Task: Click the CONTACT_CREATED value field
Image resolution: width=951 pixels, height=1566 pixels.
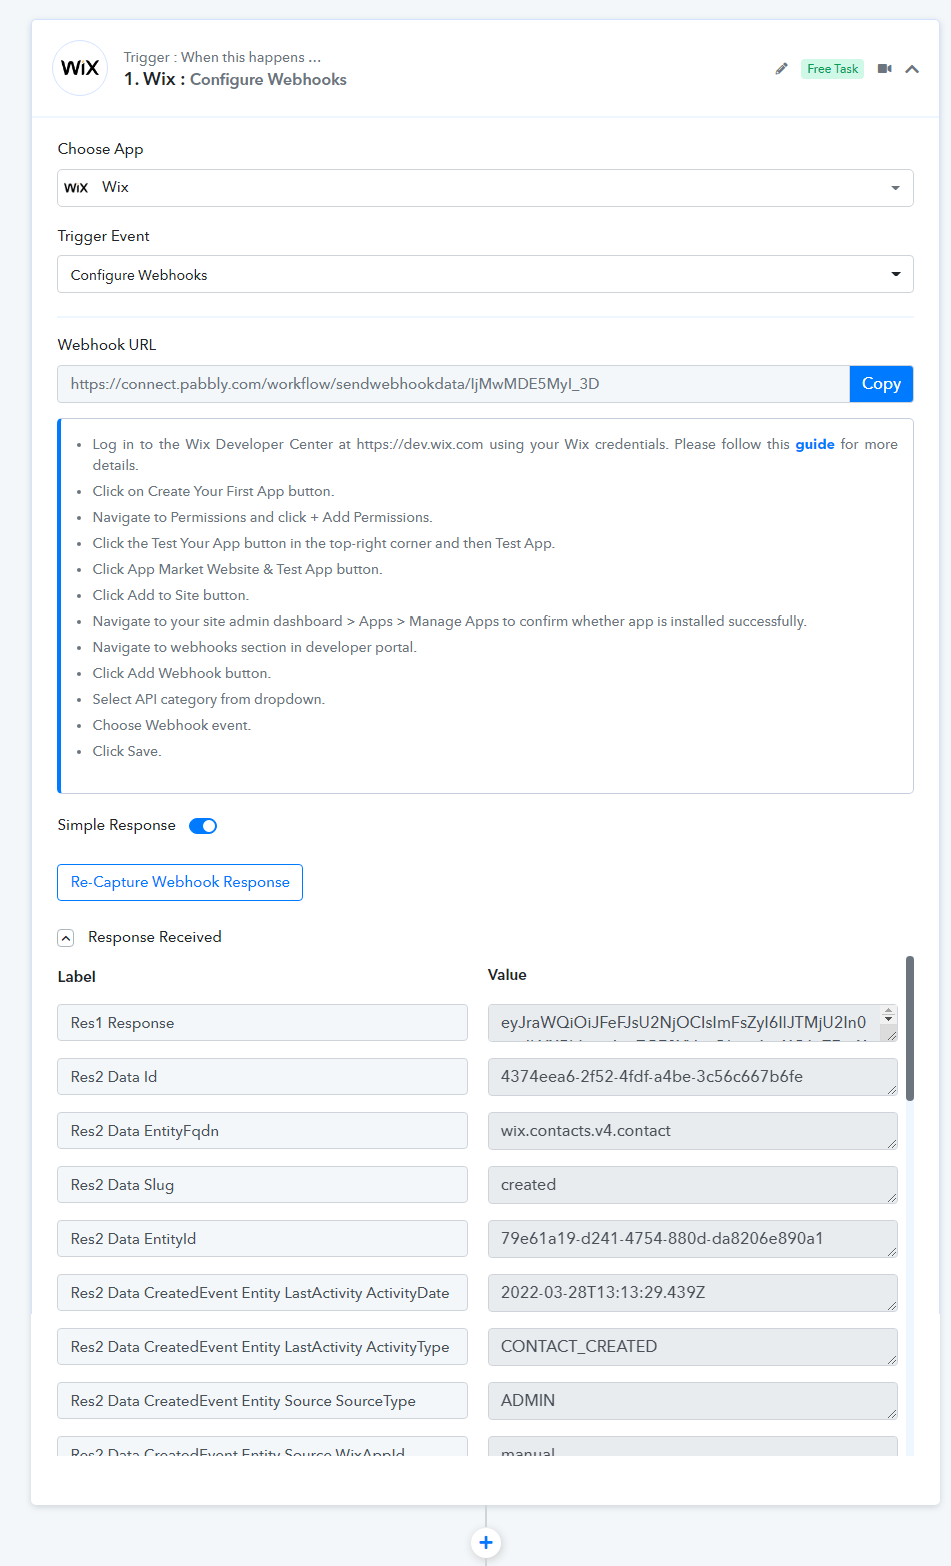Action: click(x=692, y=1347)
